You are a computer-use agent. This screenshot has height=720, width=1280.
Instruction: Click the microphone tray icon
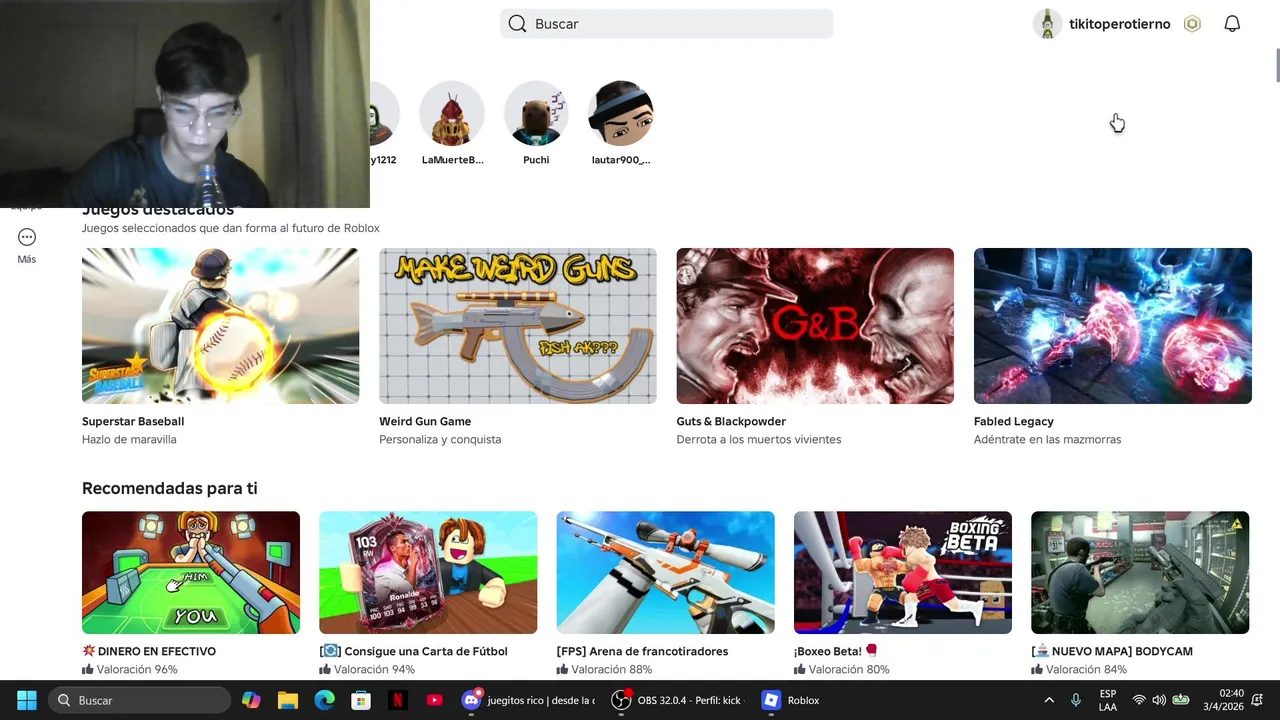(1076, 700)
